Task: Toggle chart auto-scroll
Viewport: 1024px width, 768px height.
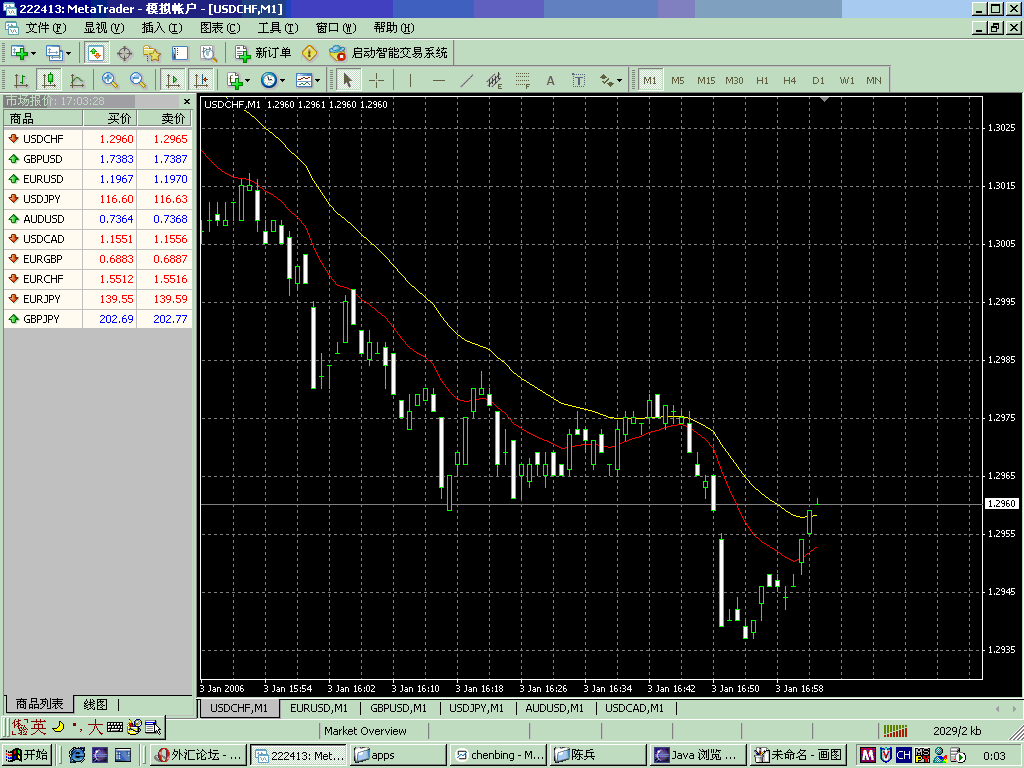Action: click(x=172, y=79)
